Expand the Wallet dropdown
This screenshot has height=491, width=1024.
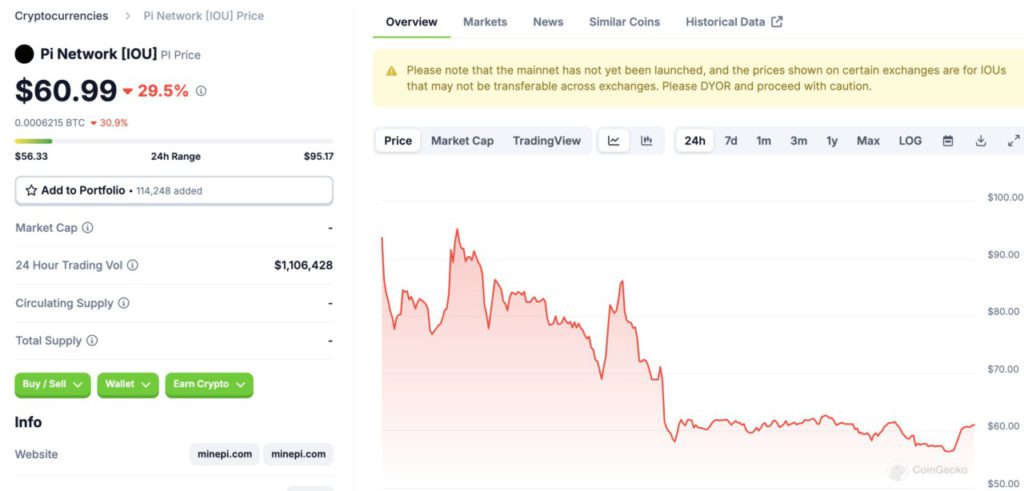pos(128,385)
